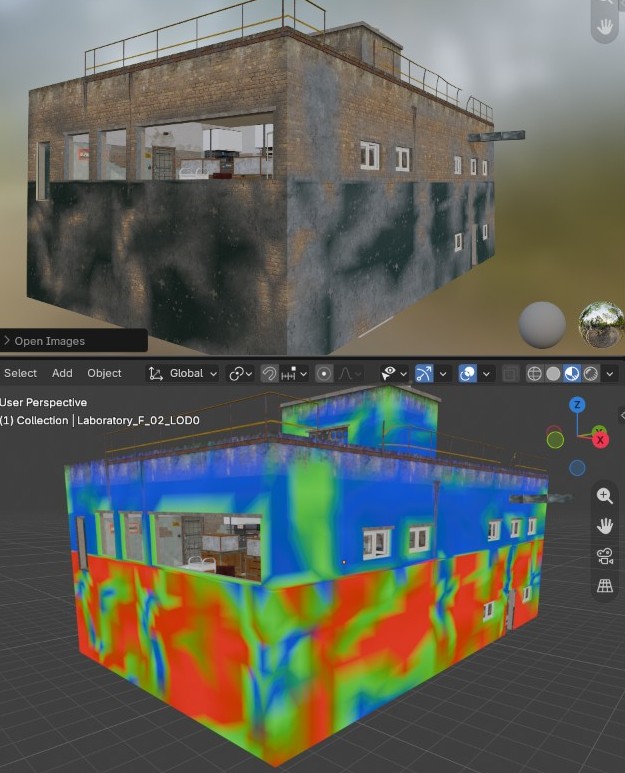625x773 pixels.
Task: Click the grey sphere material preview
Action: click(x=542, y=325)
